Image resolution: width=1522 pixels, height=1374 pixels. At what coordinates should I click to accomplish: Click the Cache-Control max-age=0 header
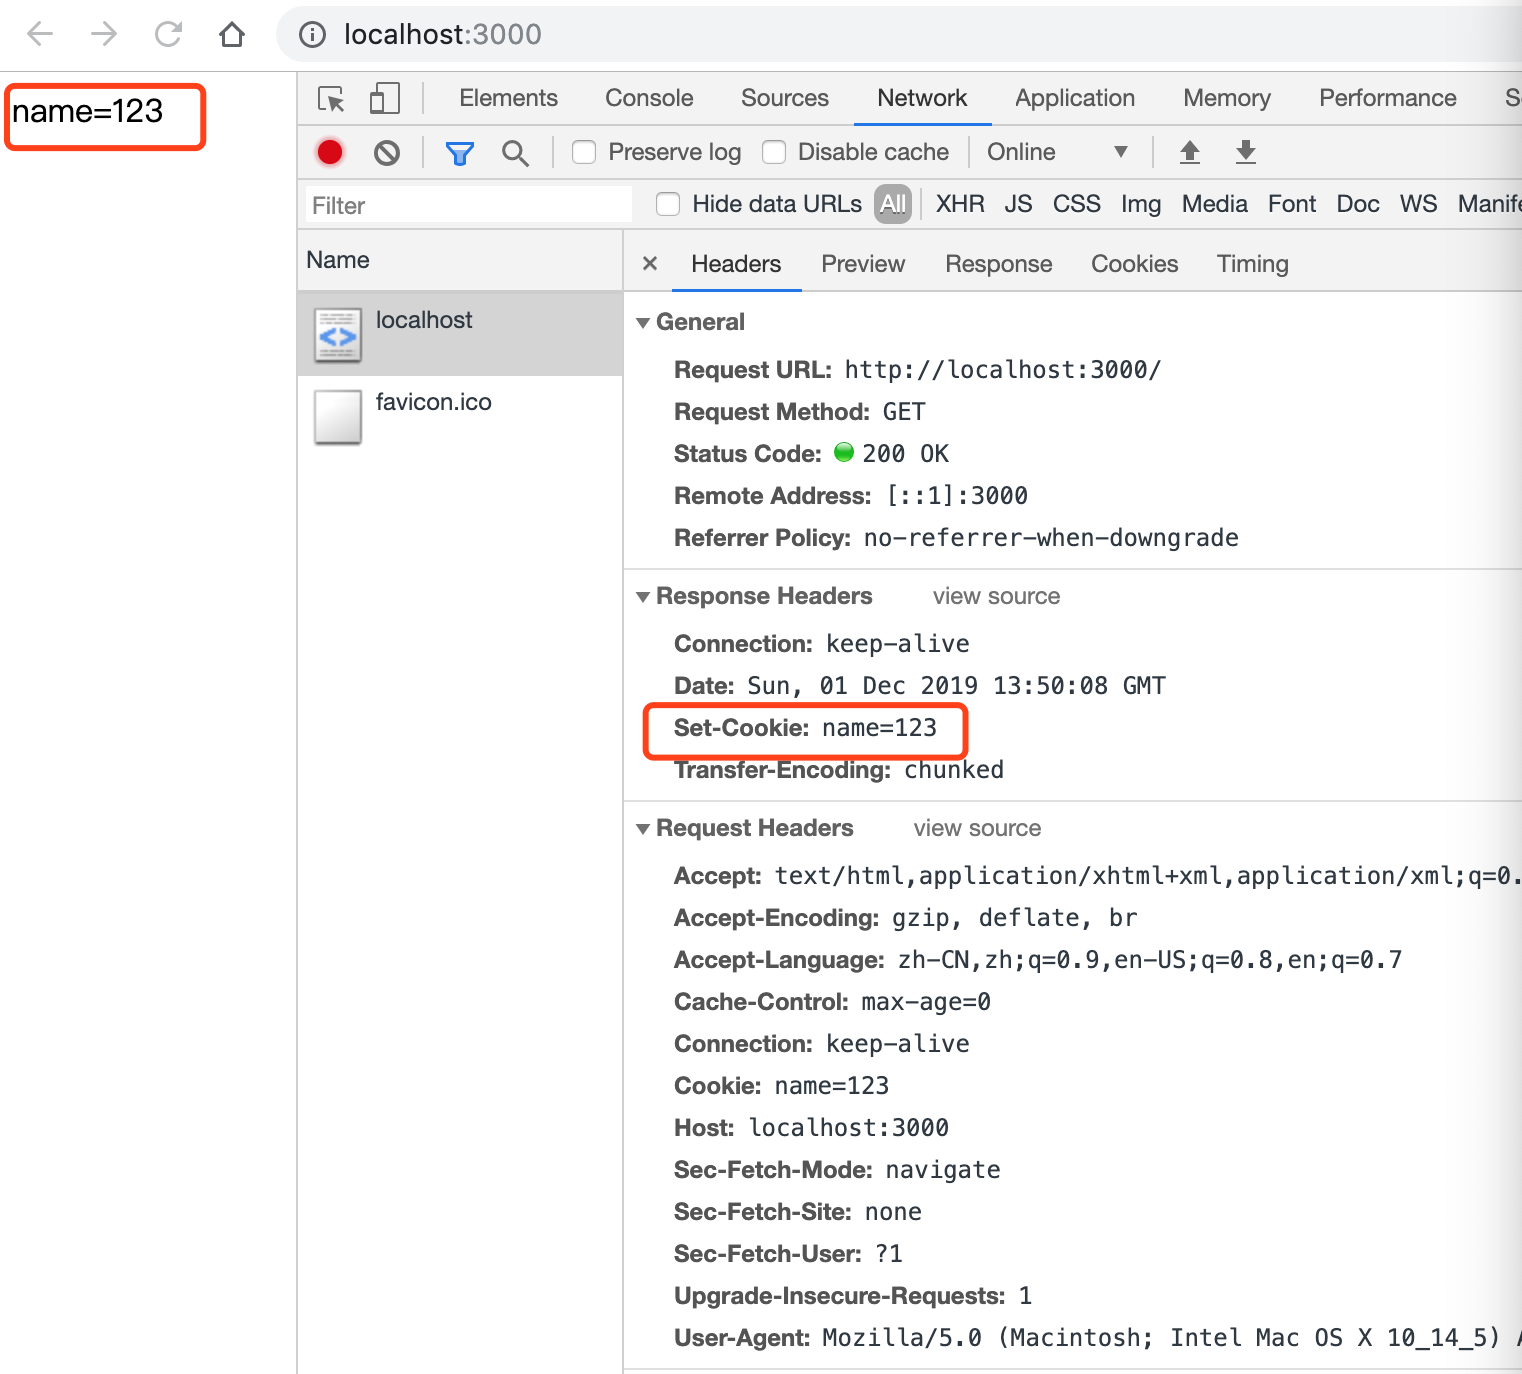click(x=832, y=1002)
